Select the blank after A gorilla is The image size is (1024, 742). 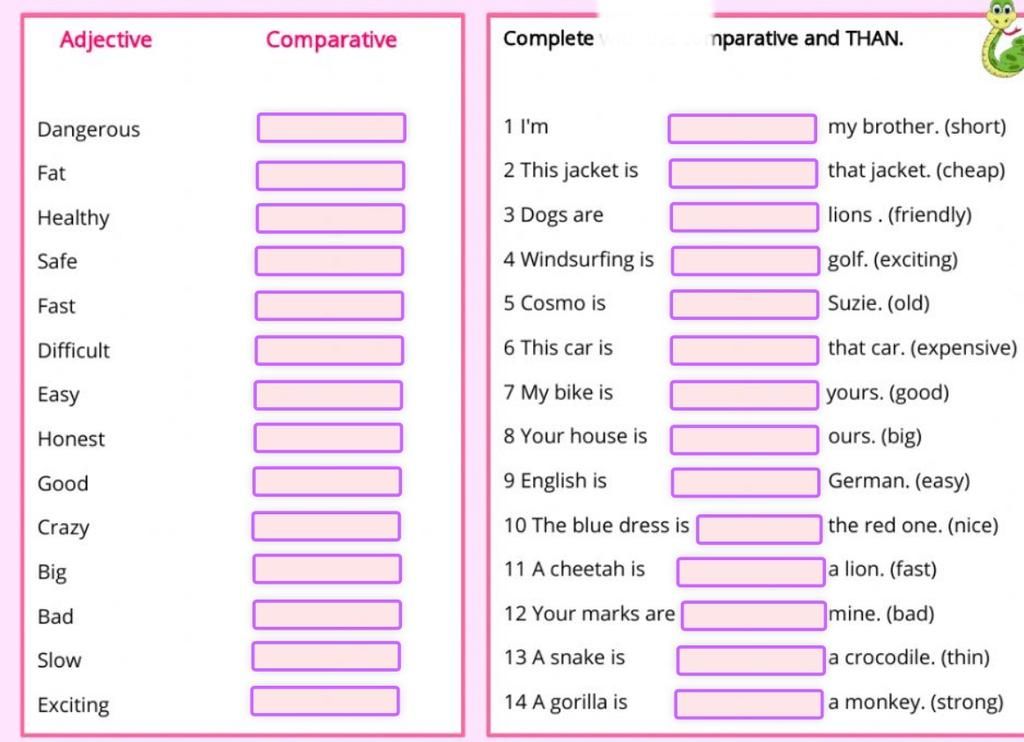pyautogui.click(x=748, y=704)
